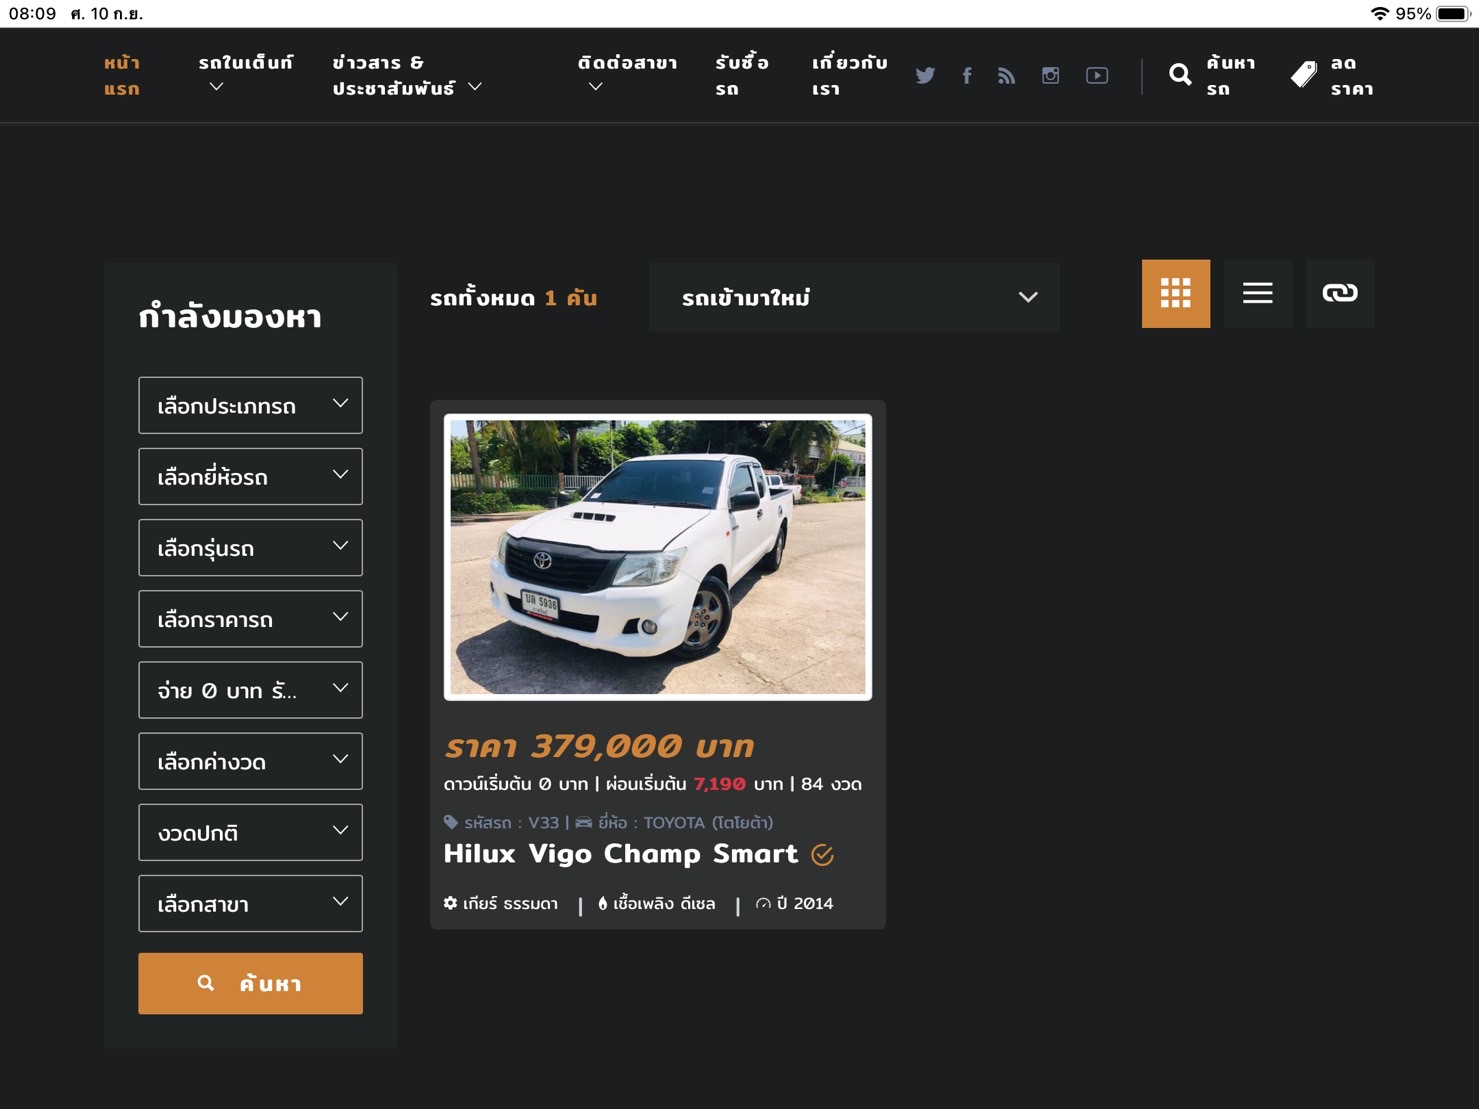This screenshot has height=1109, width=1479.
Task: Expand the ข่าวสาร & ประชาสัมพันธ์ menu
Action: click(x=407, y=76)
